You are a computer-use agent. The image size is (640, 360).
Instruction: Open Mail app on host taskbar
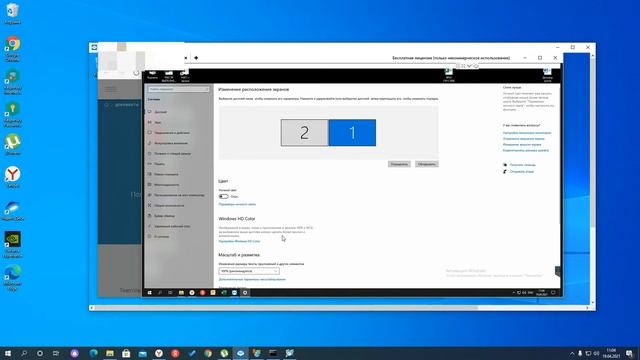click(142, 353)
